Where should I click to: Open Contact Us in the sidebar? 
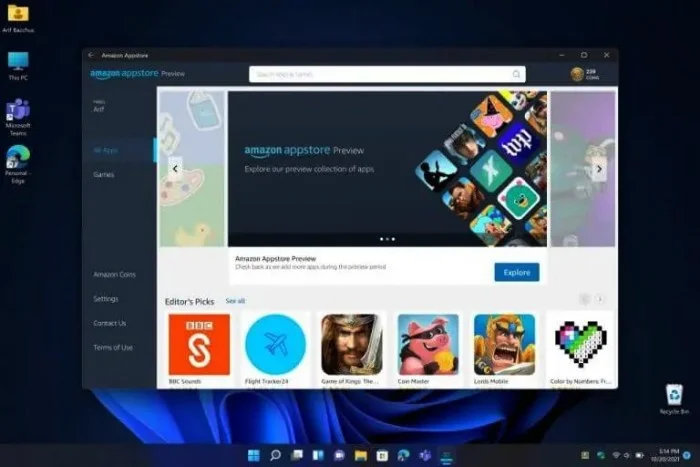pos(109,323)
